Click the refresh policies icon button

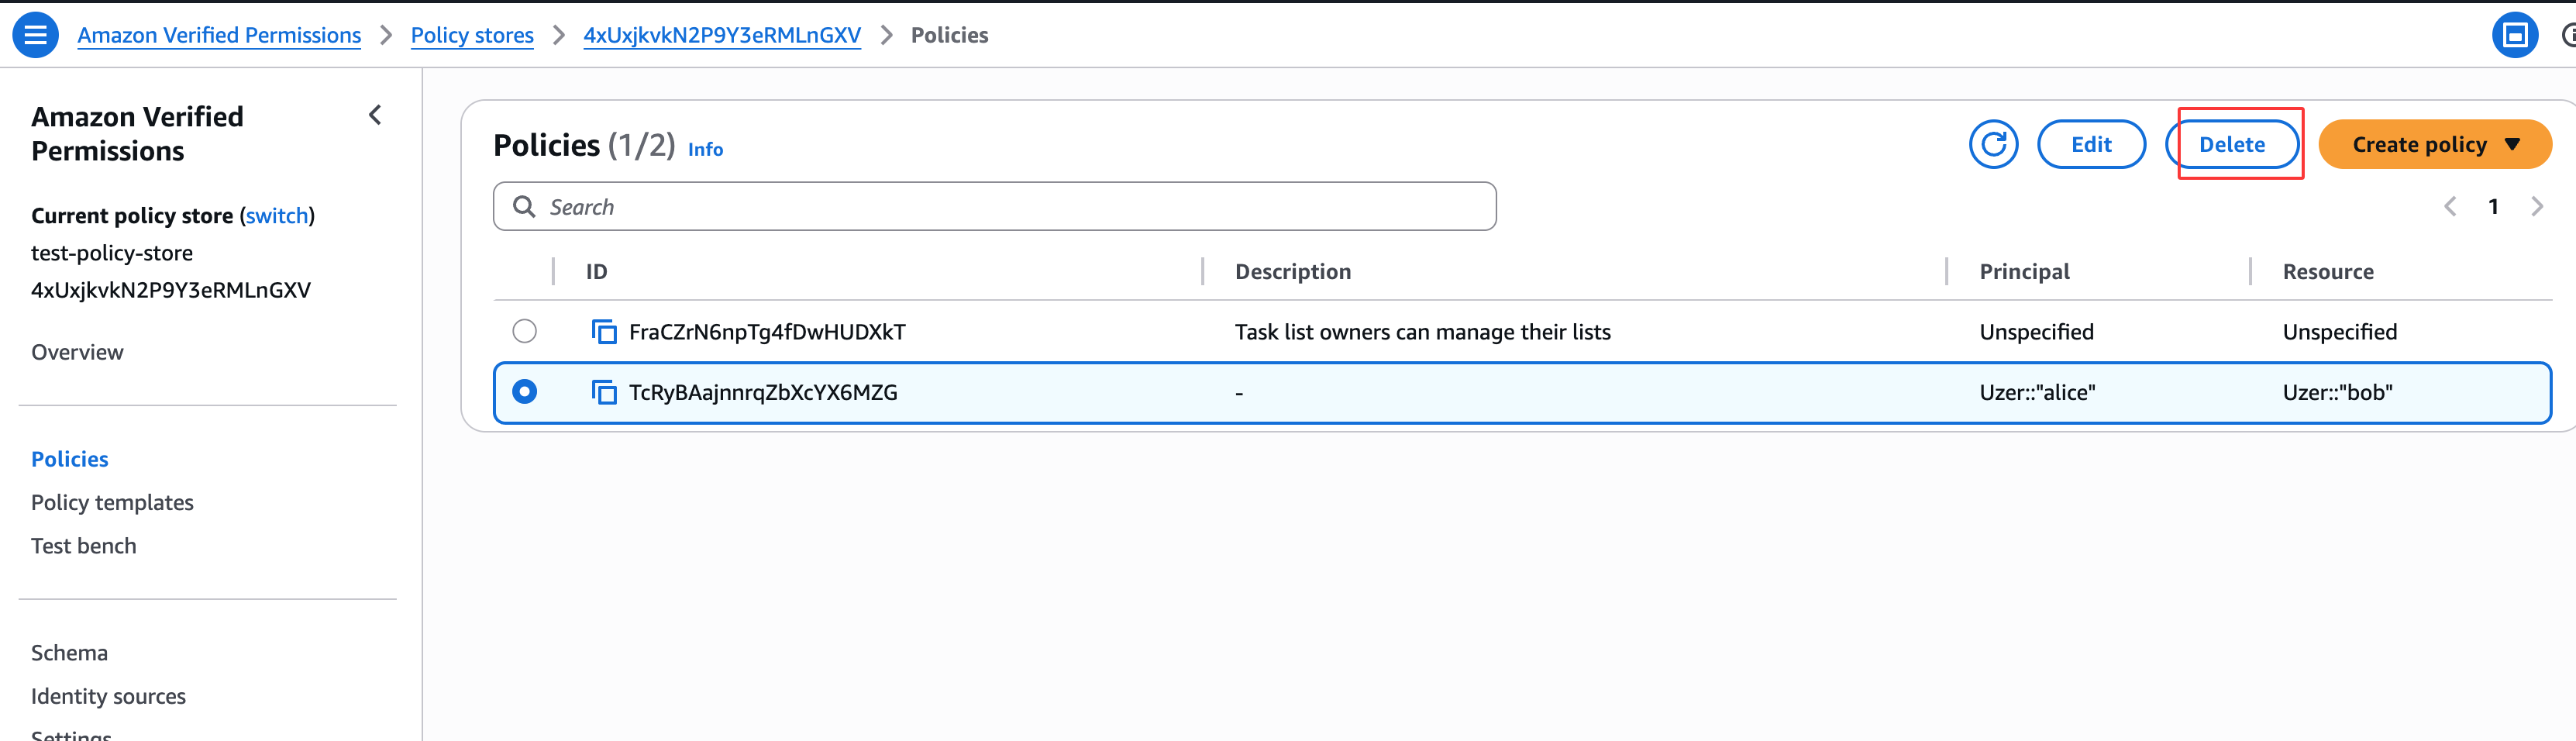[x=1993, y=145]
